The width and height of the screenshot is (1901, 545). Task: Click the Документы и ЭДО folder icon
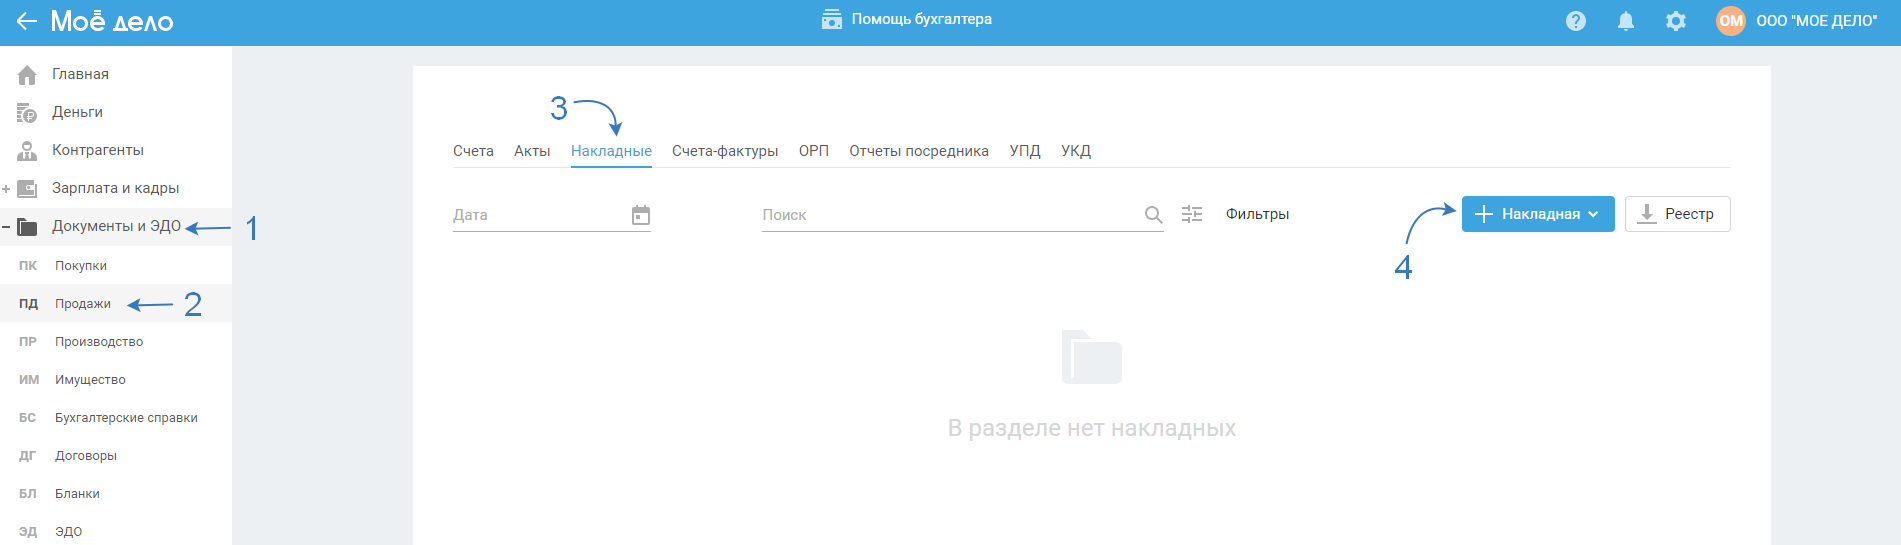[x=27, y=226]
